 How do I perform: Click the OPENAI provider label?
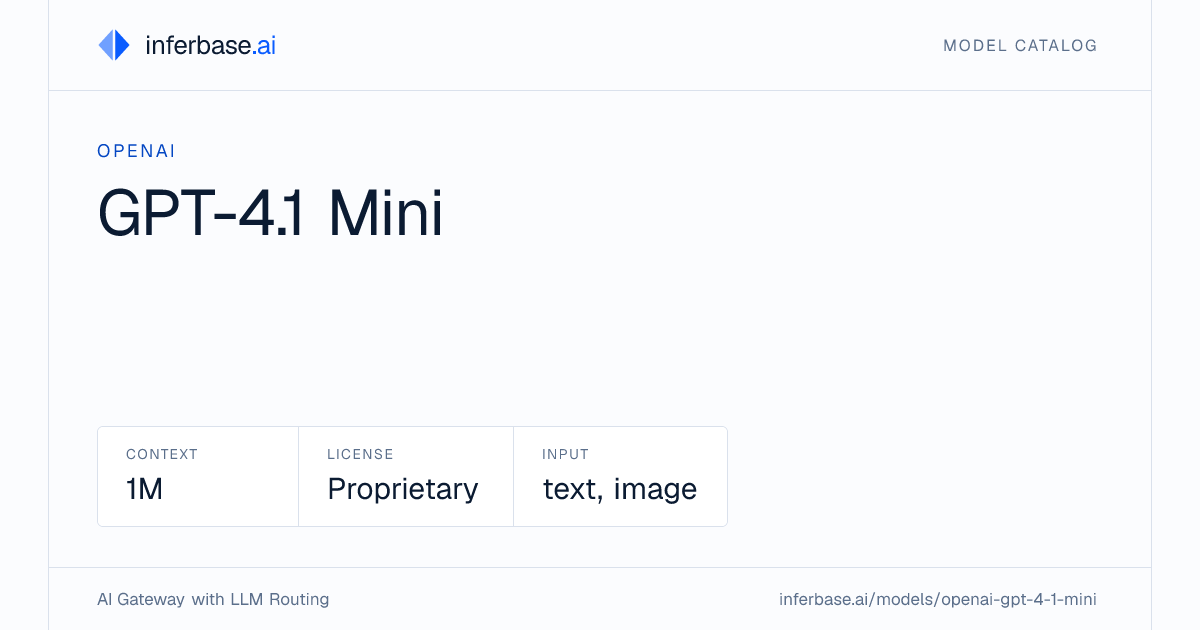[x=137, y=151]
